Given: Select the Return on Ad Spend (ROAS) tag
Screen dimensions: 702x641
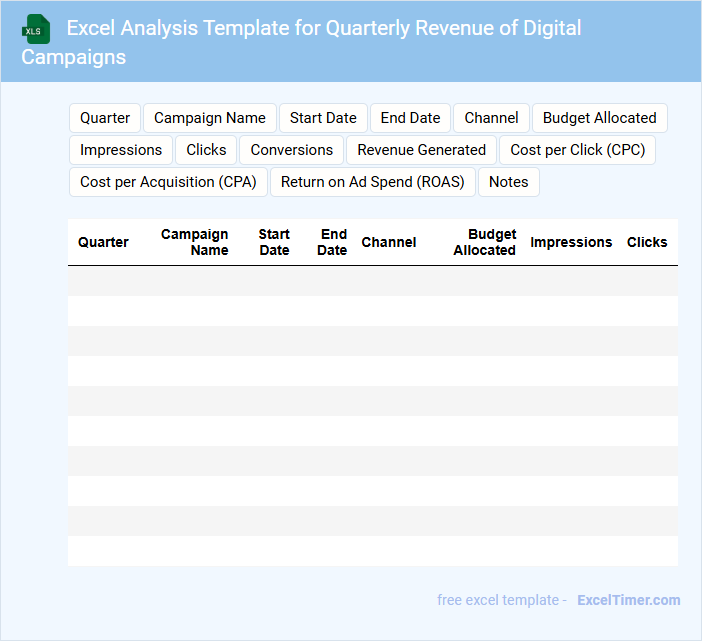Looking at the screenshot, I should tap(373, 182).
